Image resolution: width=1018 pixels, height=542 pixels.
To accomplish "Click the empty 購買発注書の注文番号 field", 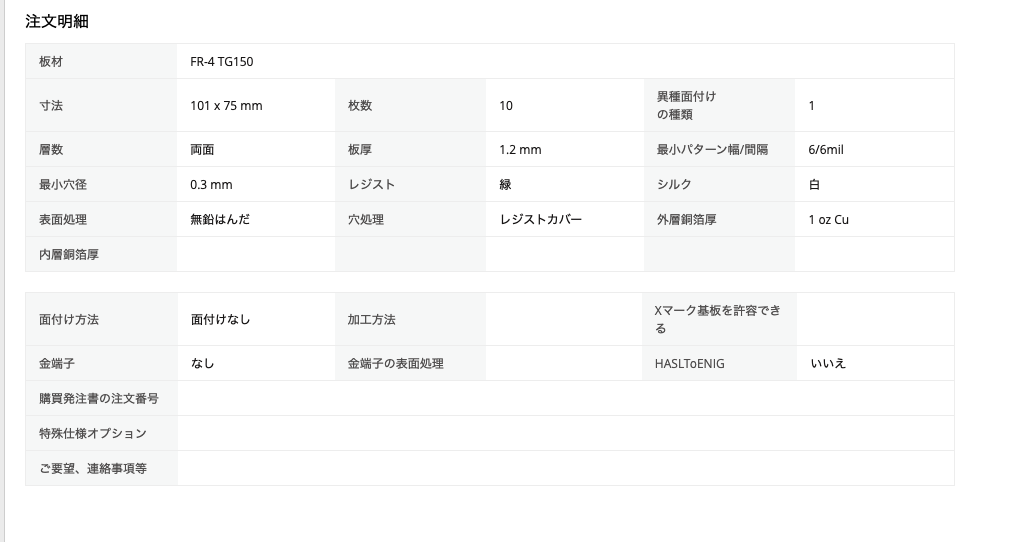I will [565, 399].
